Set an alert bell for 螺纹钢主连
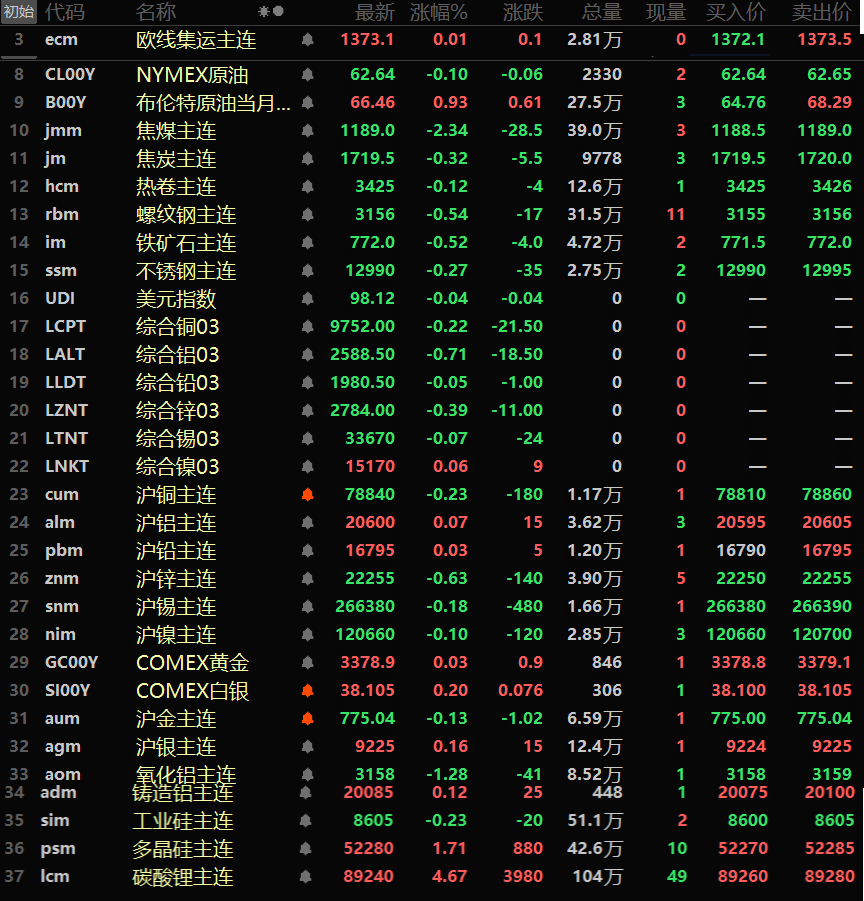This screenshot has height=901, width=864. pyautogui.click(x=307, y=215)
